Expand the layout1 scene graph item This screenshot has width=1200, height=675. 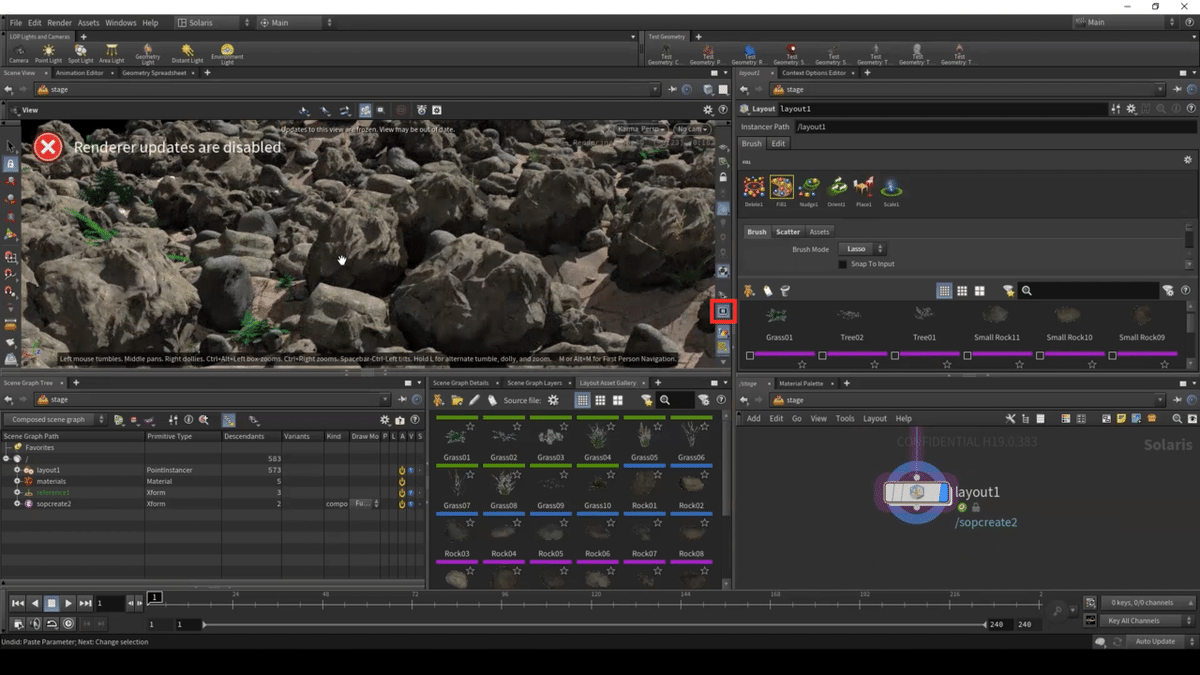[17, 470]
